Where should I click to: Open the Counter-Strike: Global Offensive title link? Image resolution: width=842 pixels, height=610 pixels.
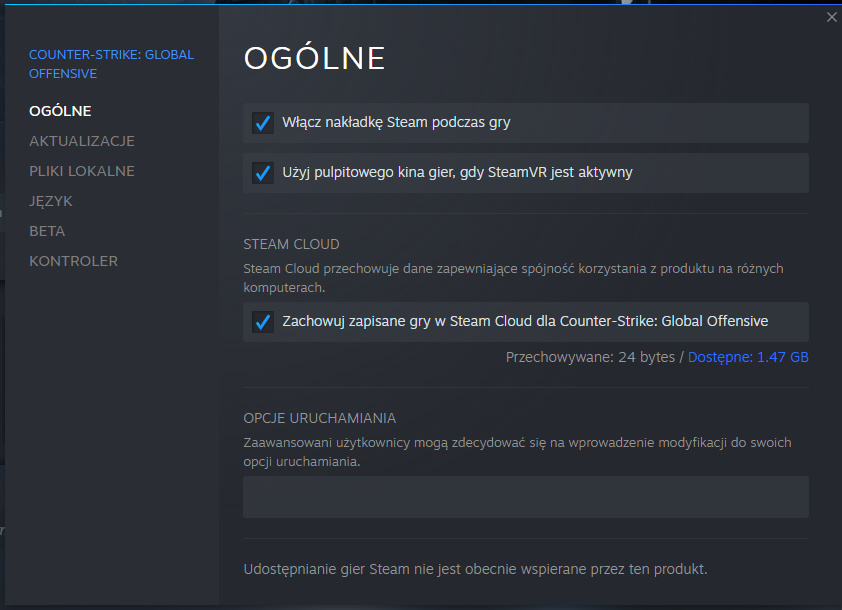(x=111, y=64)
